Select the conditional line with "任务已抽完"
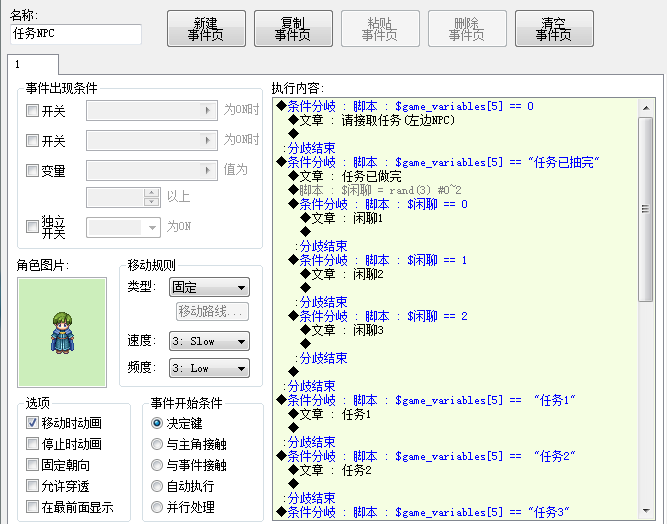The image size is (667, 524). tap(438, 162)
